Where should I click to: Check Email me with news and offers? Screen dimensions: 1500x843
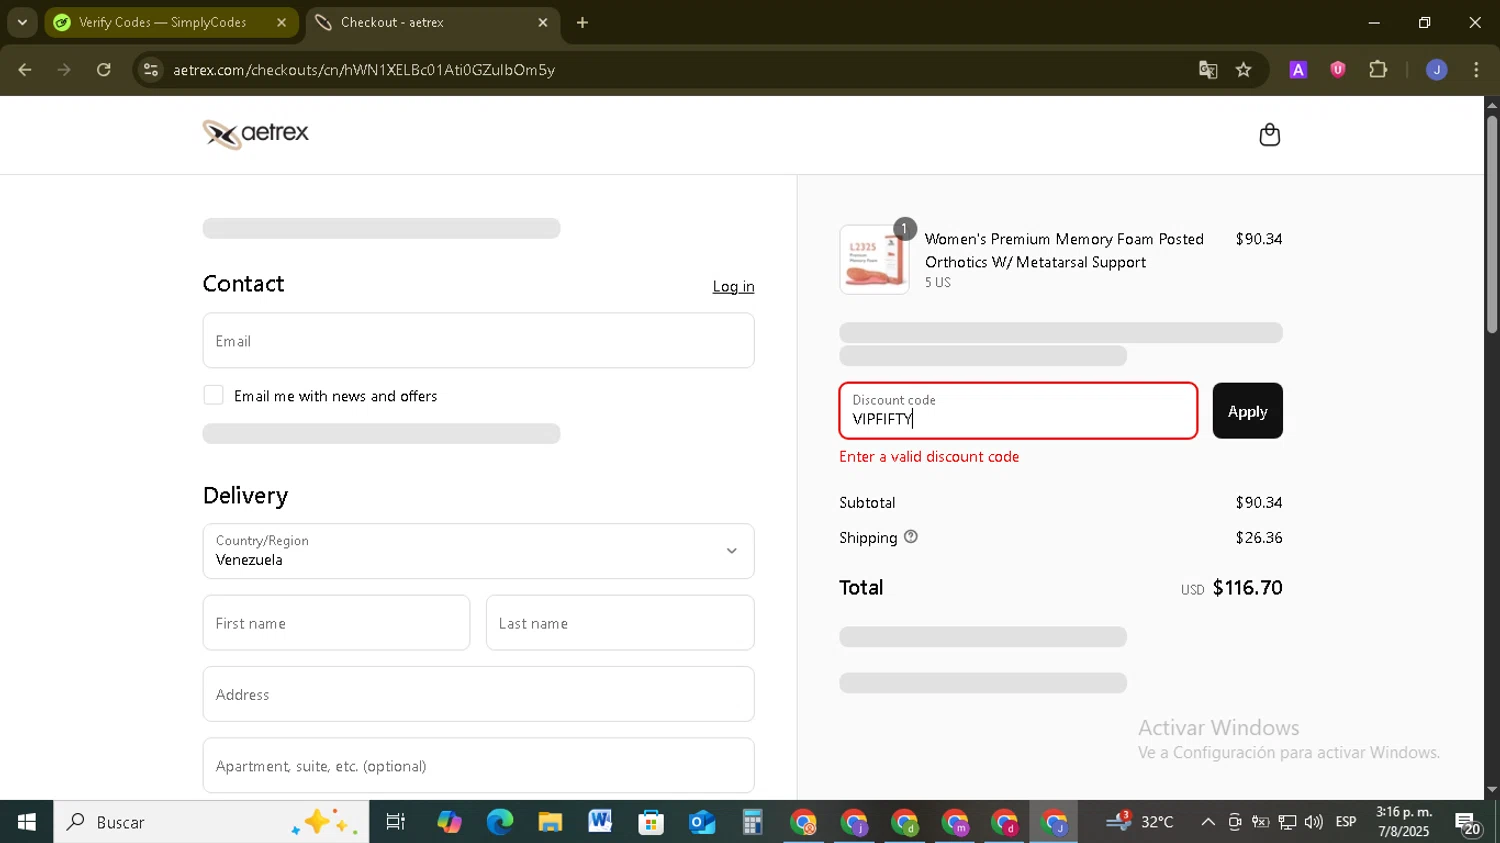click(x=213, y=395)
